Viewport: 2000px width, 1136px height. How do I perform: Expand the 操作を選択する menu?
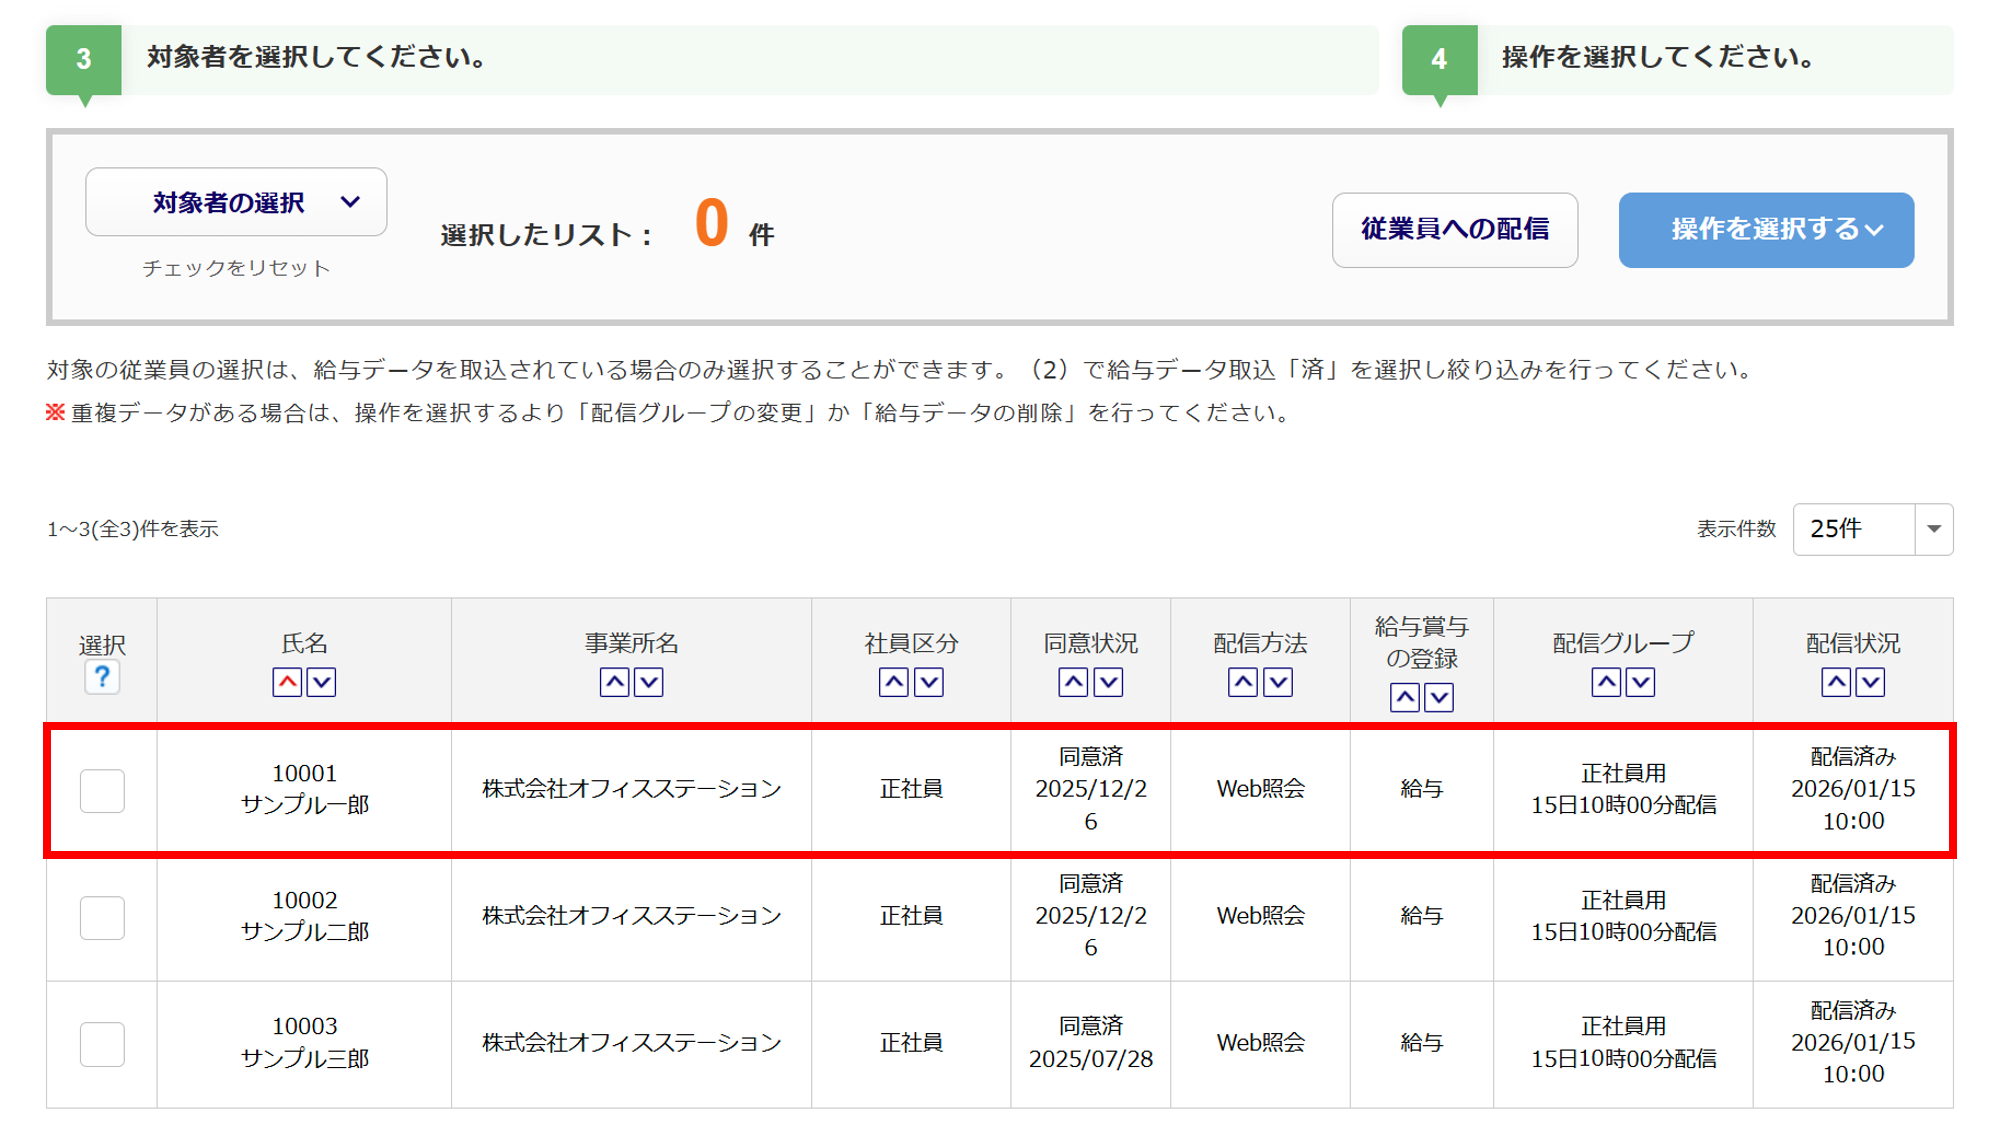[1765, 230]
